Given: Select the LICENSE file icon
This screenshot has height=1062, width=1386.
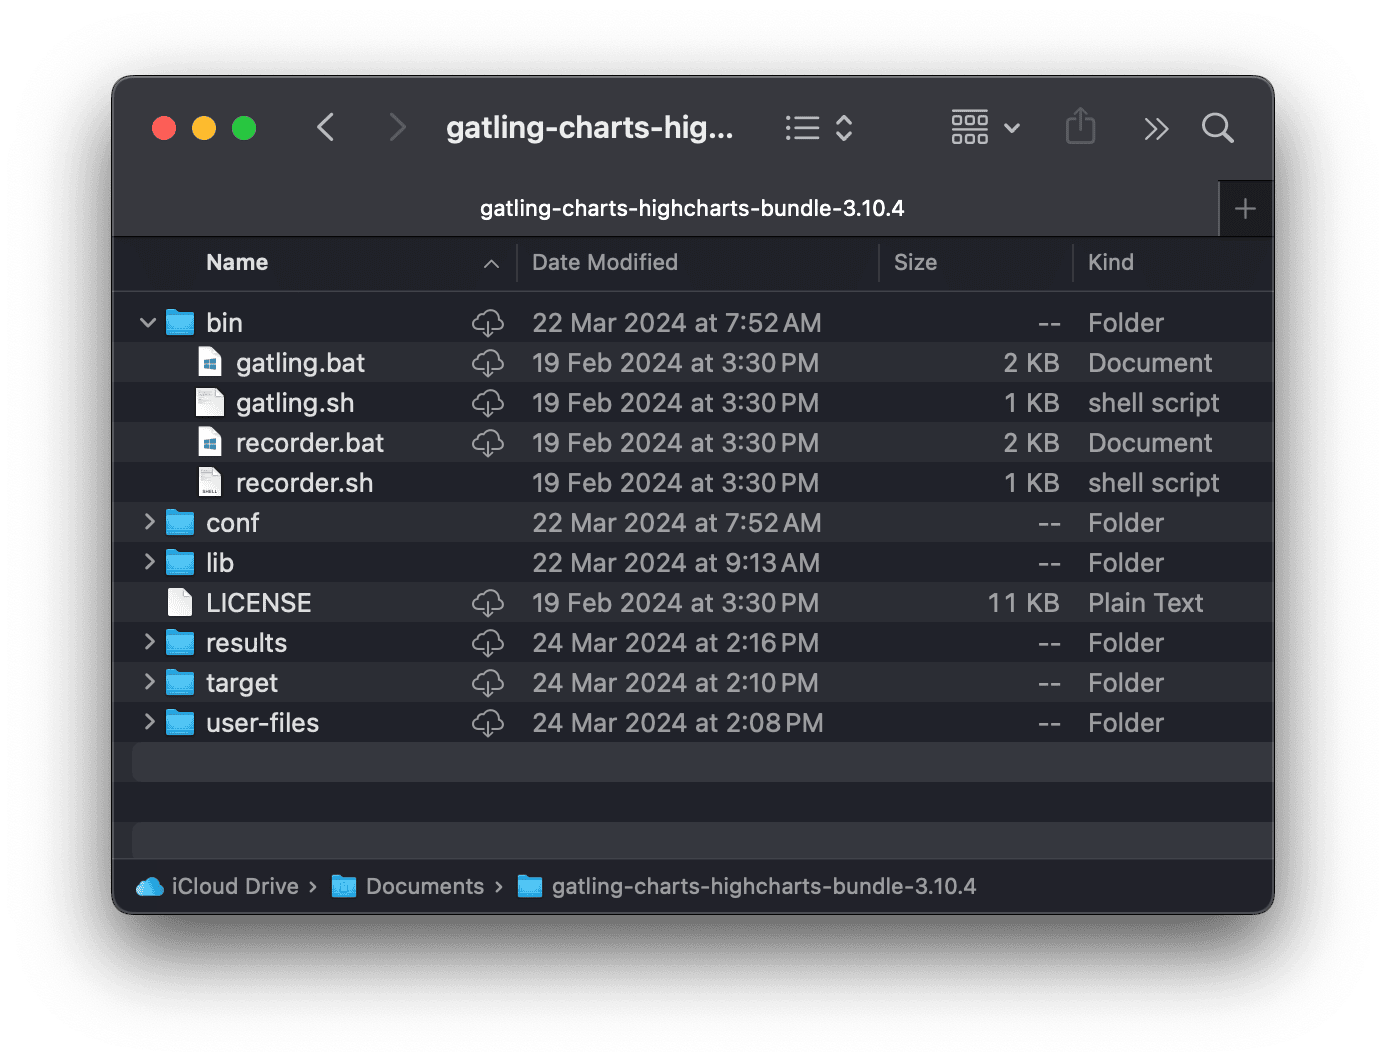Looking at the screenshot, I should [180, 602].
